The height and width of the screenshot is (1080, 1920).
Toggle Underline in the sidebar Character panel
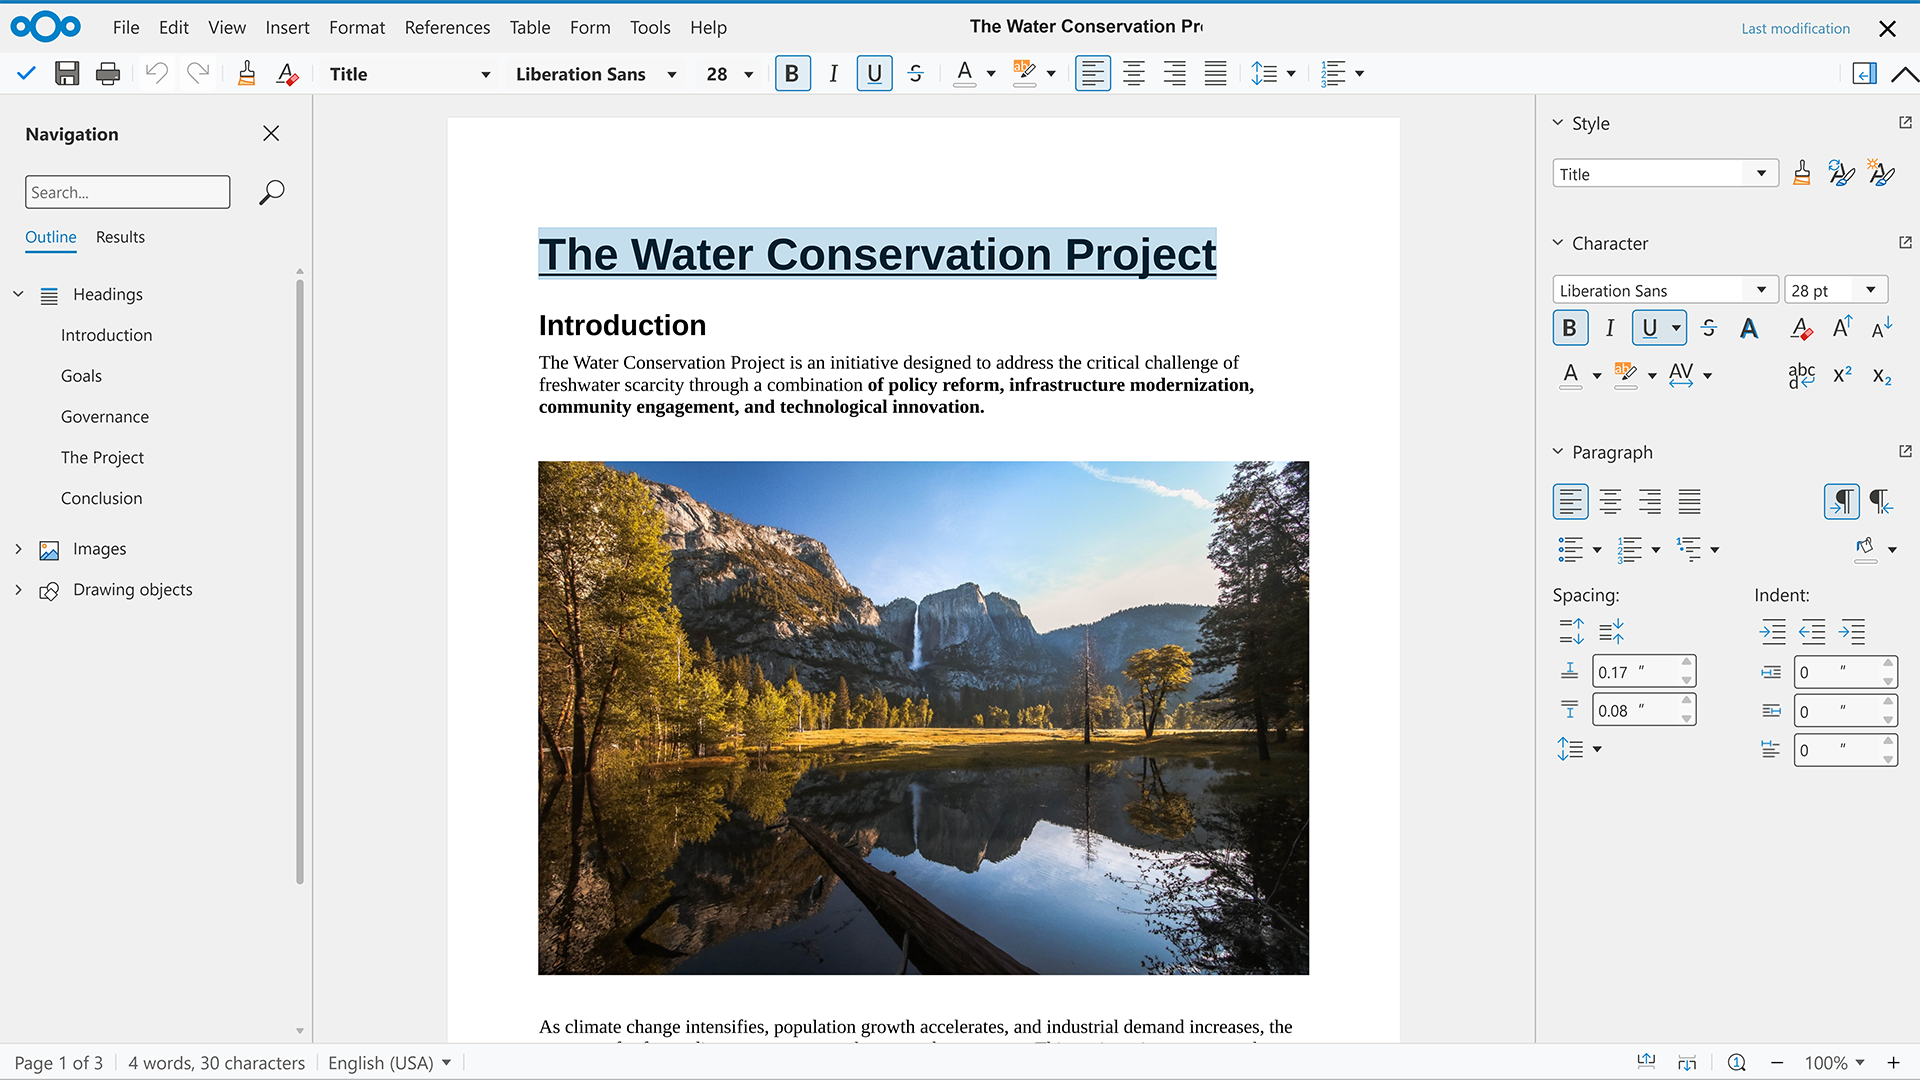(1649, 327)
